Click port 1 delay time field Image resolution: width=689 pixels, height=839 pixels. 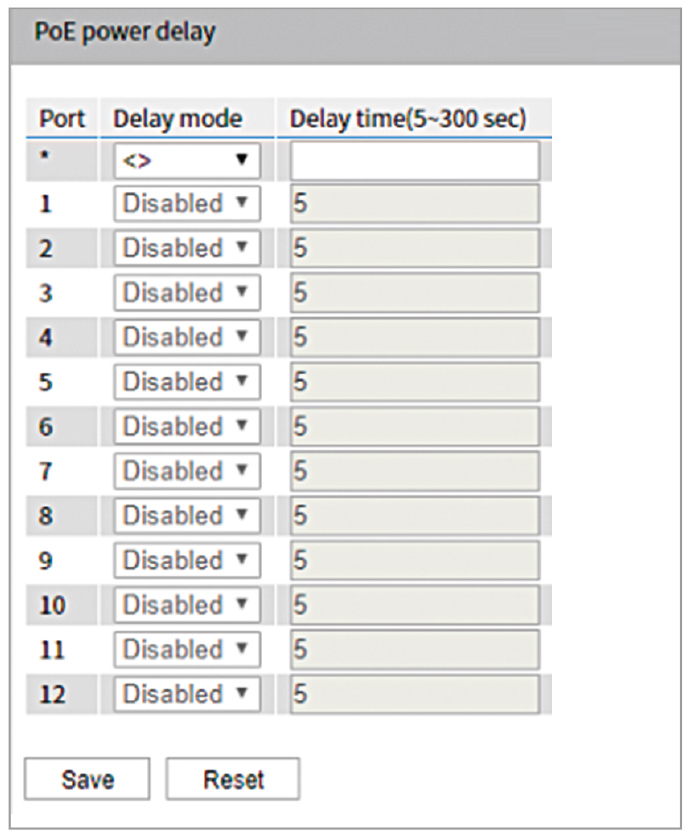414,204
